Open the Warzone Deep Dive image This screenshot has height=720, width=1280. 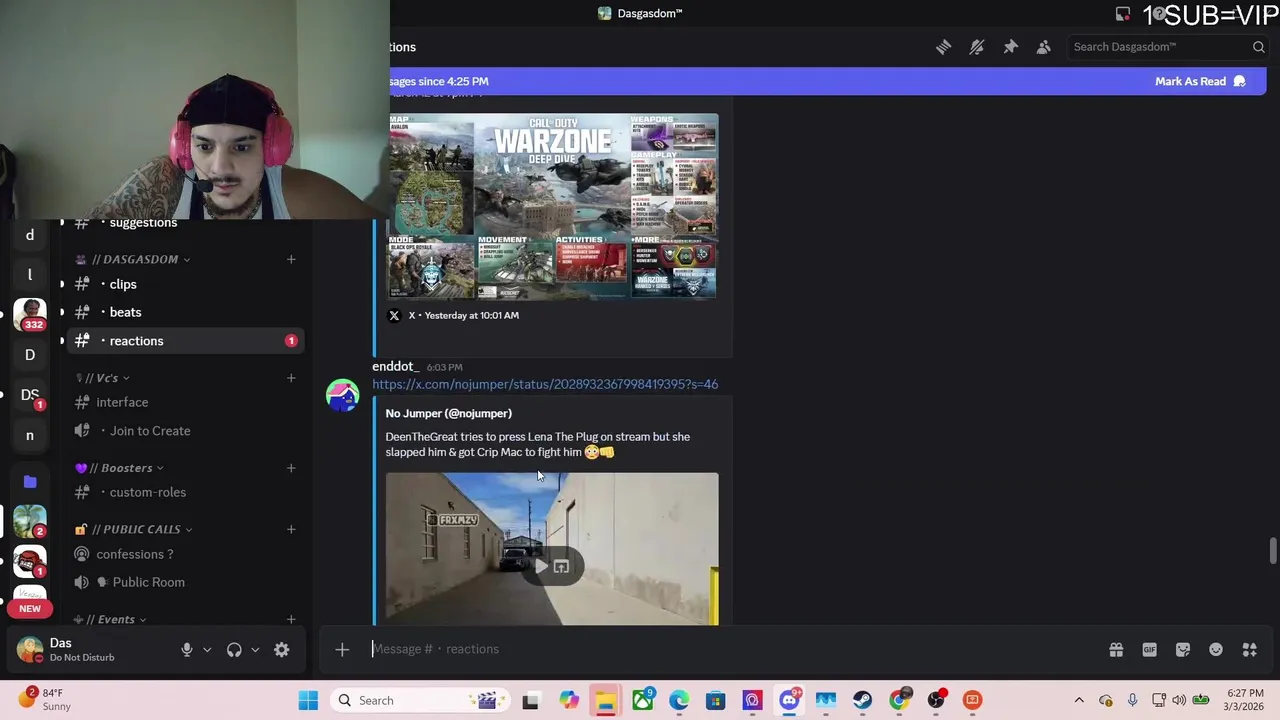[553, 206]
